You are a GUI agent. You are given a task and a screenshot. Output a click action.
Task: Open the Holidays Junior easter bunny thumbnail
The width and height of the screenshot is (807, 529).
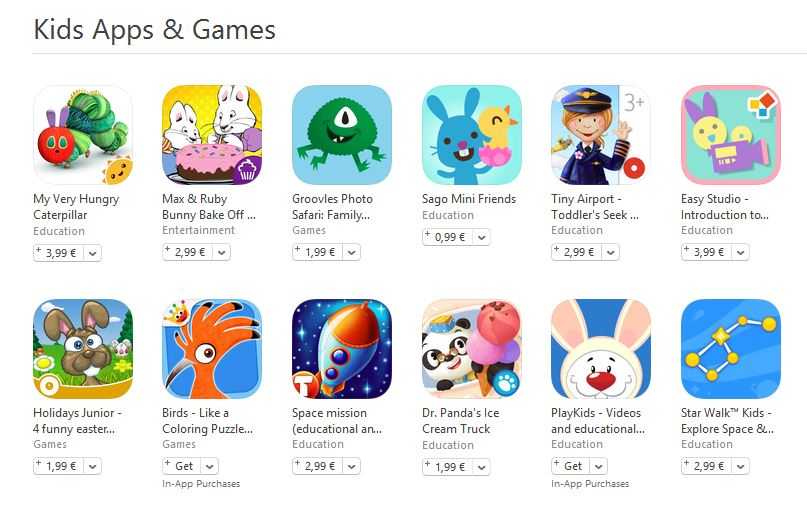tap(83, 349)
